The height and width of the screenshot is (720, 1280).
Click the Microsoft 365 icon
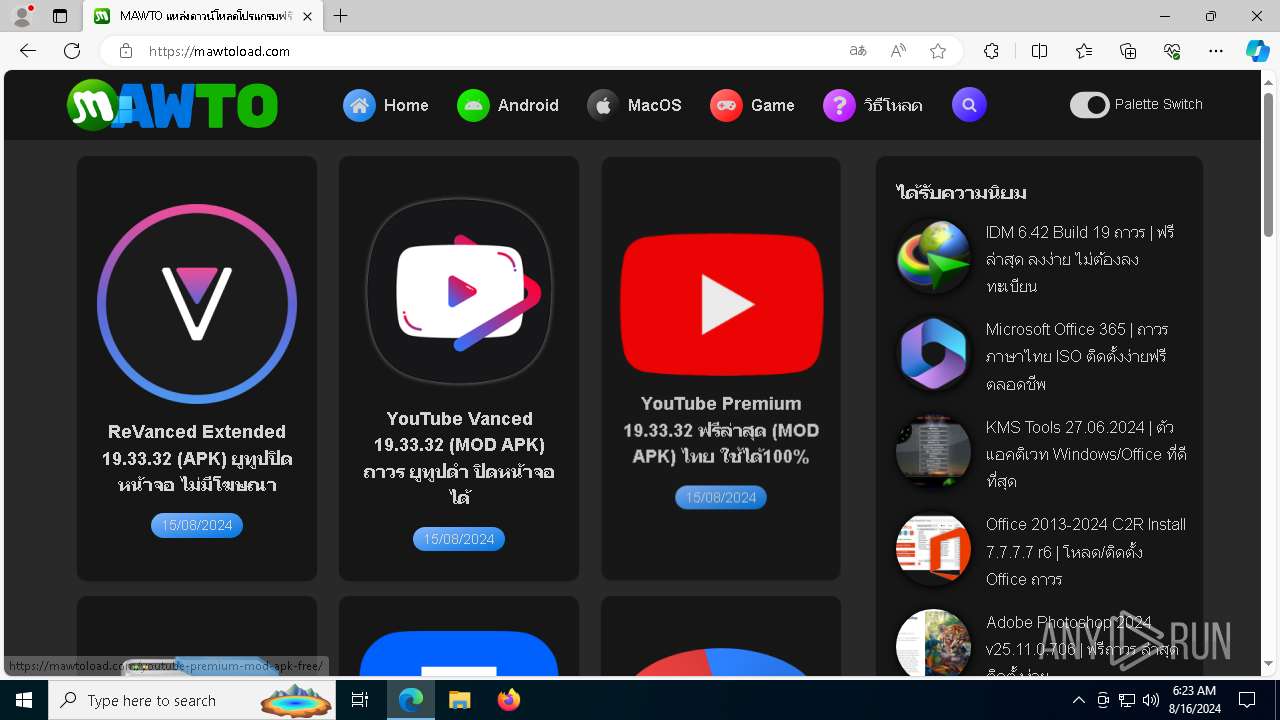[x=933, y=354]
